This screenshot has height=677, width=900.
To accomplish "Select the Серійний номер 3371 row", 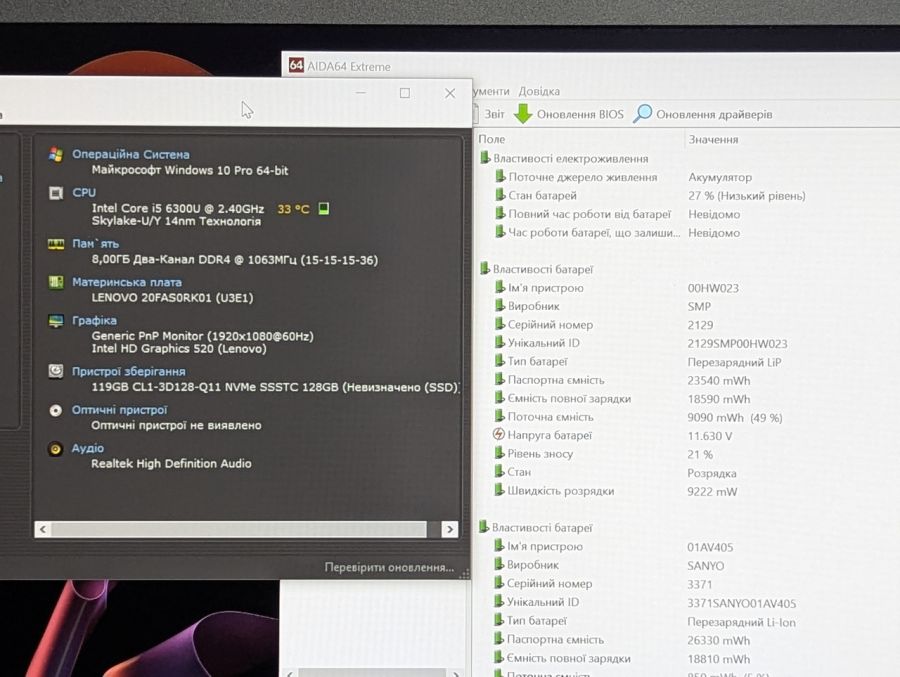I will [x=603, y=583].
